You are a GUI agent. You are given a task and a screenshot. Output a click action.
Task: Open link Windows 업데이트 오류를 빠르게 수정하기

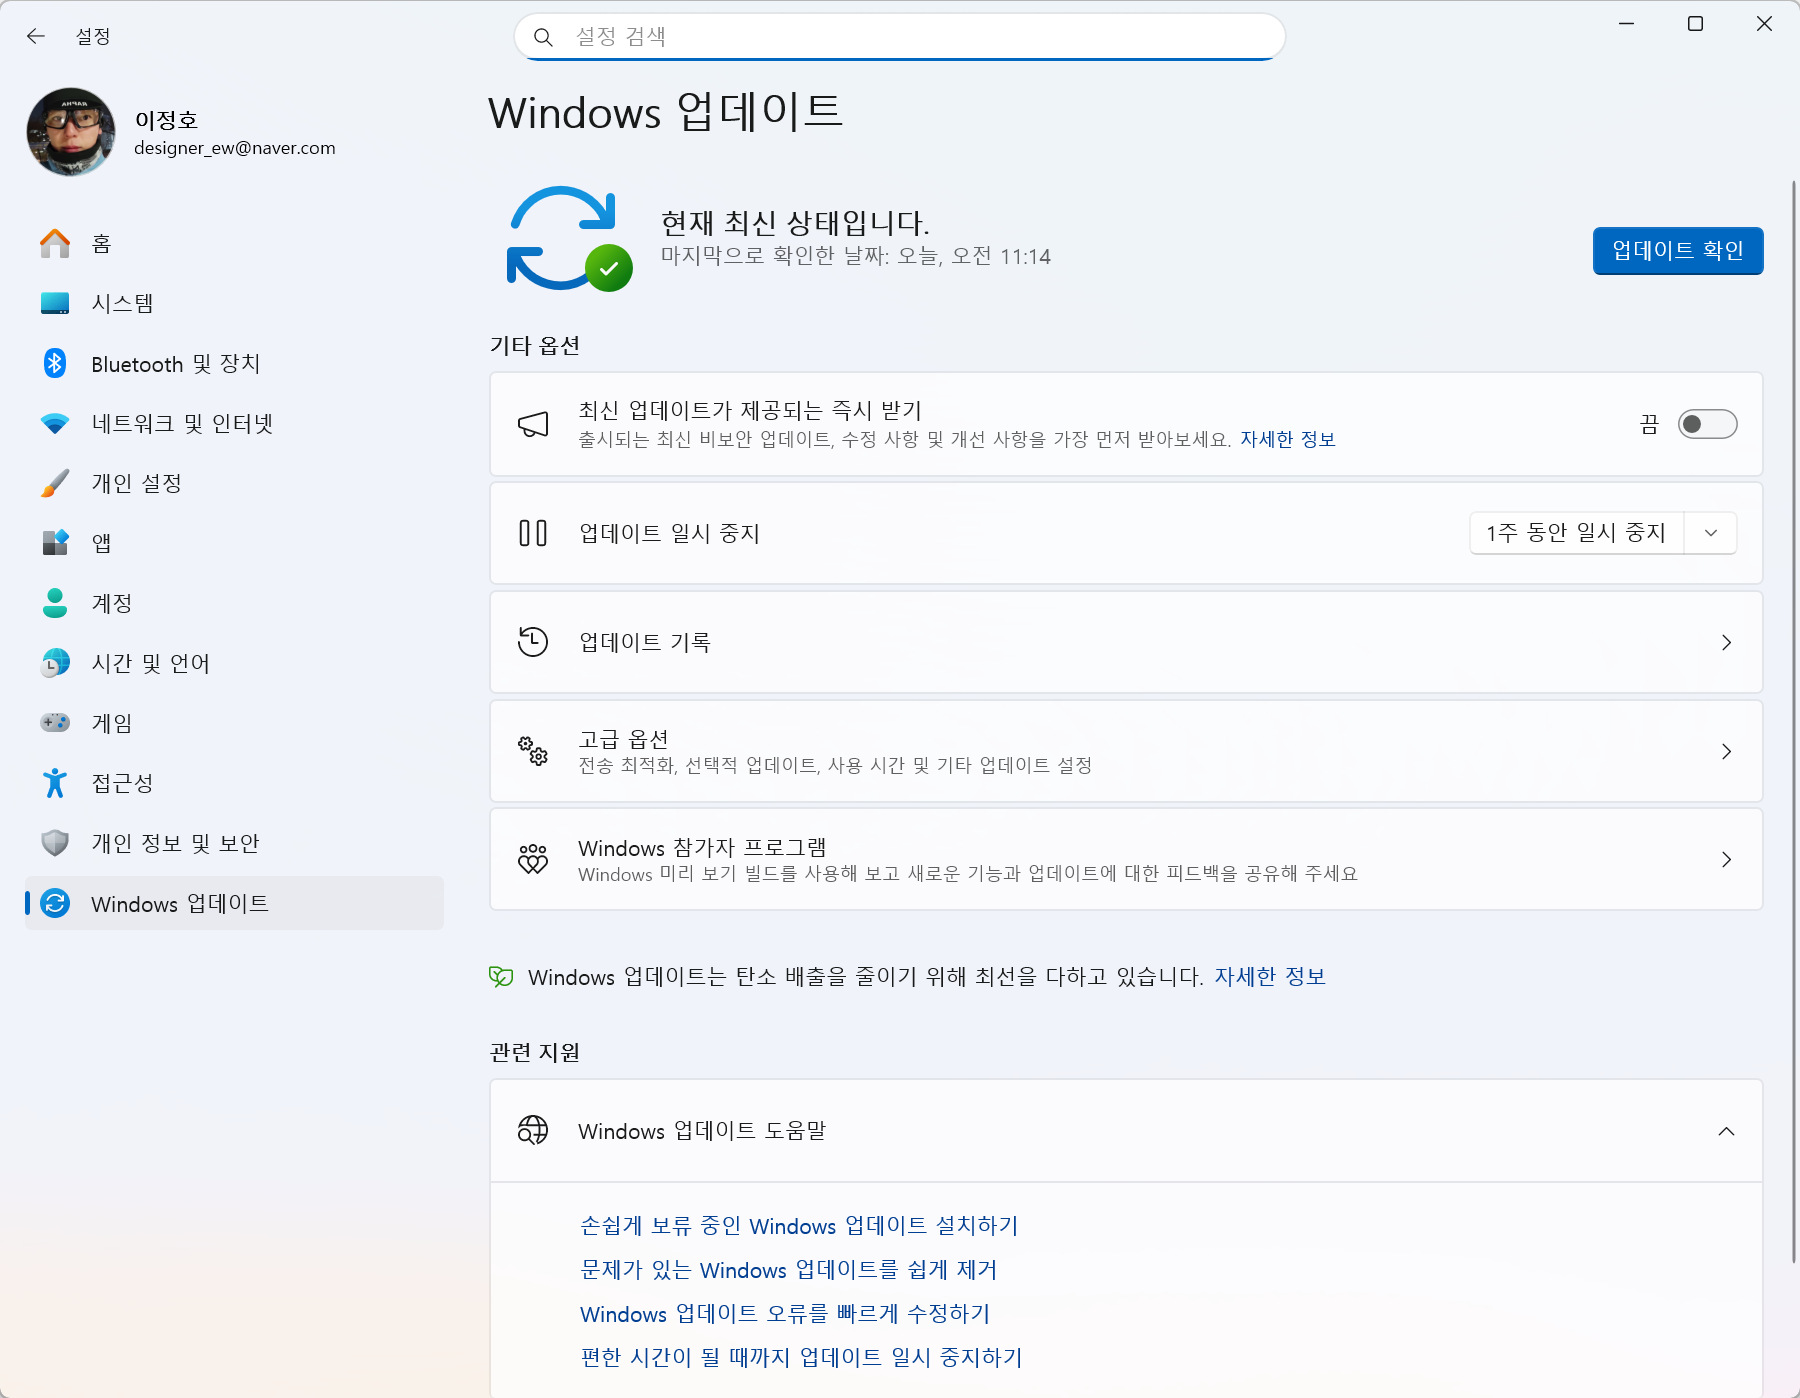[785, 1314]
